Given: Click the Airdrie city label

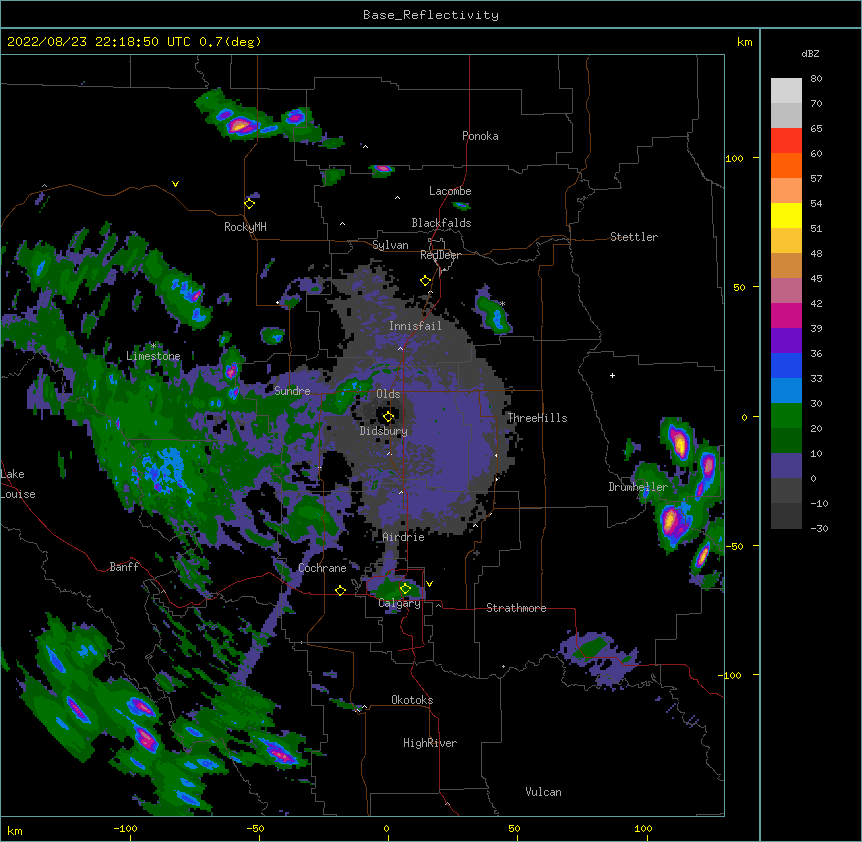Looking at the screenshot, I should [x=404, y=537].
